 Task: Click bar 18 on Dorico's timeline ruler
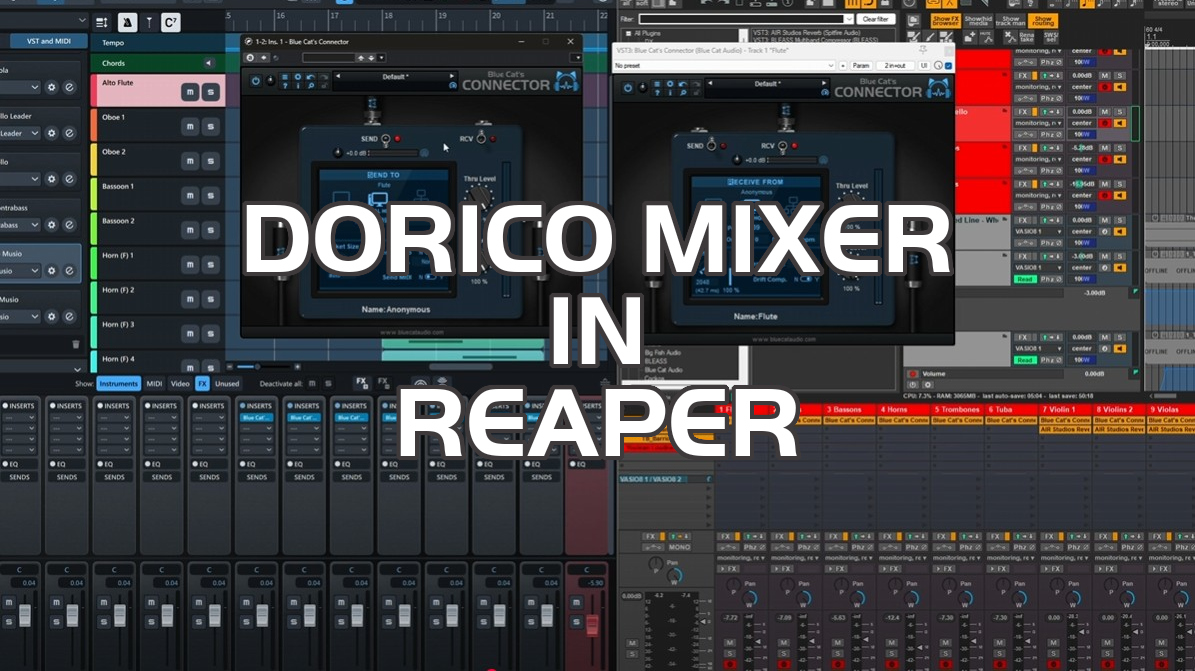tap(389, 16)
